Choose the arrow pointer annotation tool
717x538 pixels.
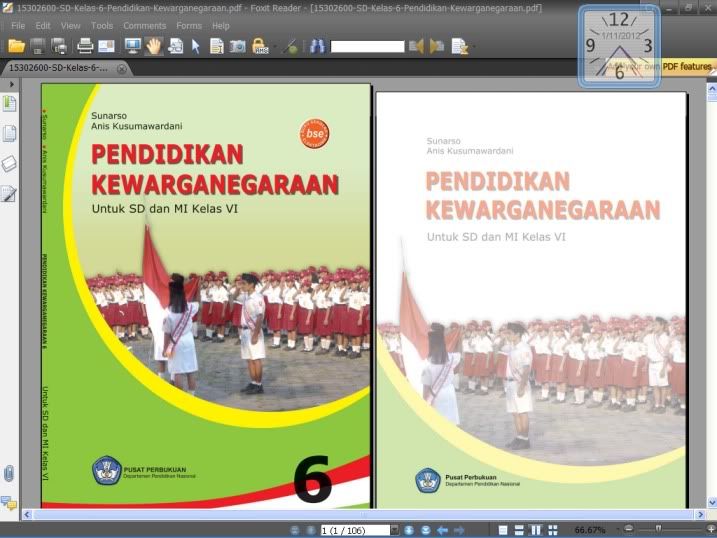tap(196, 46)
